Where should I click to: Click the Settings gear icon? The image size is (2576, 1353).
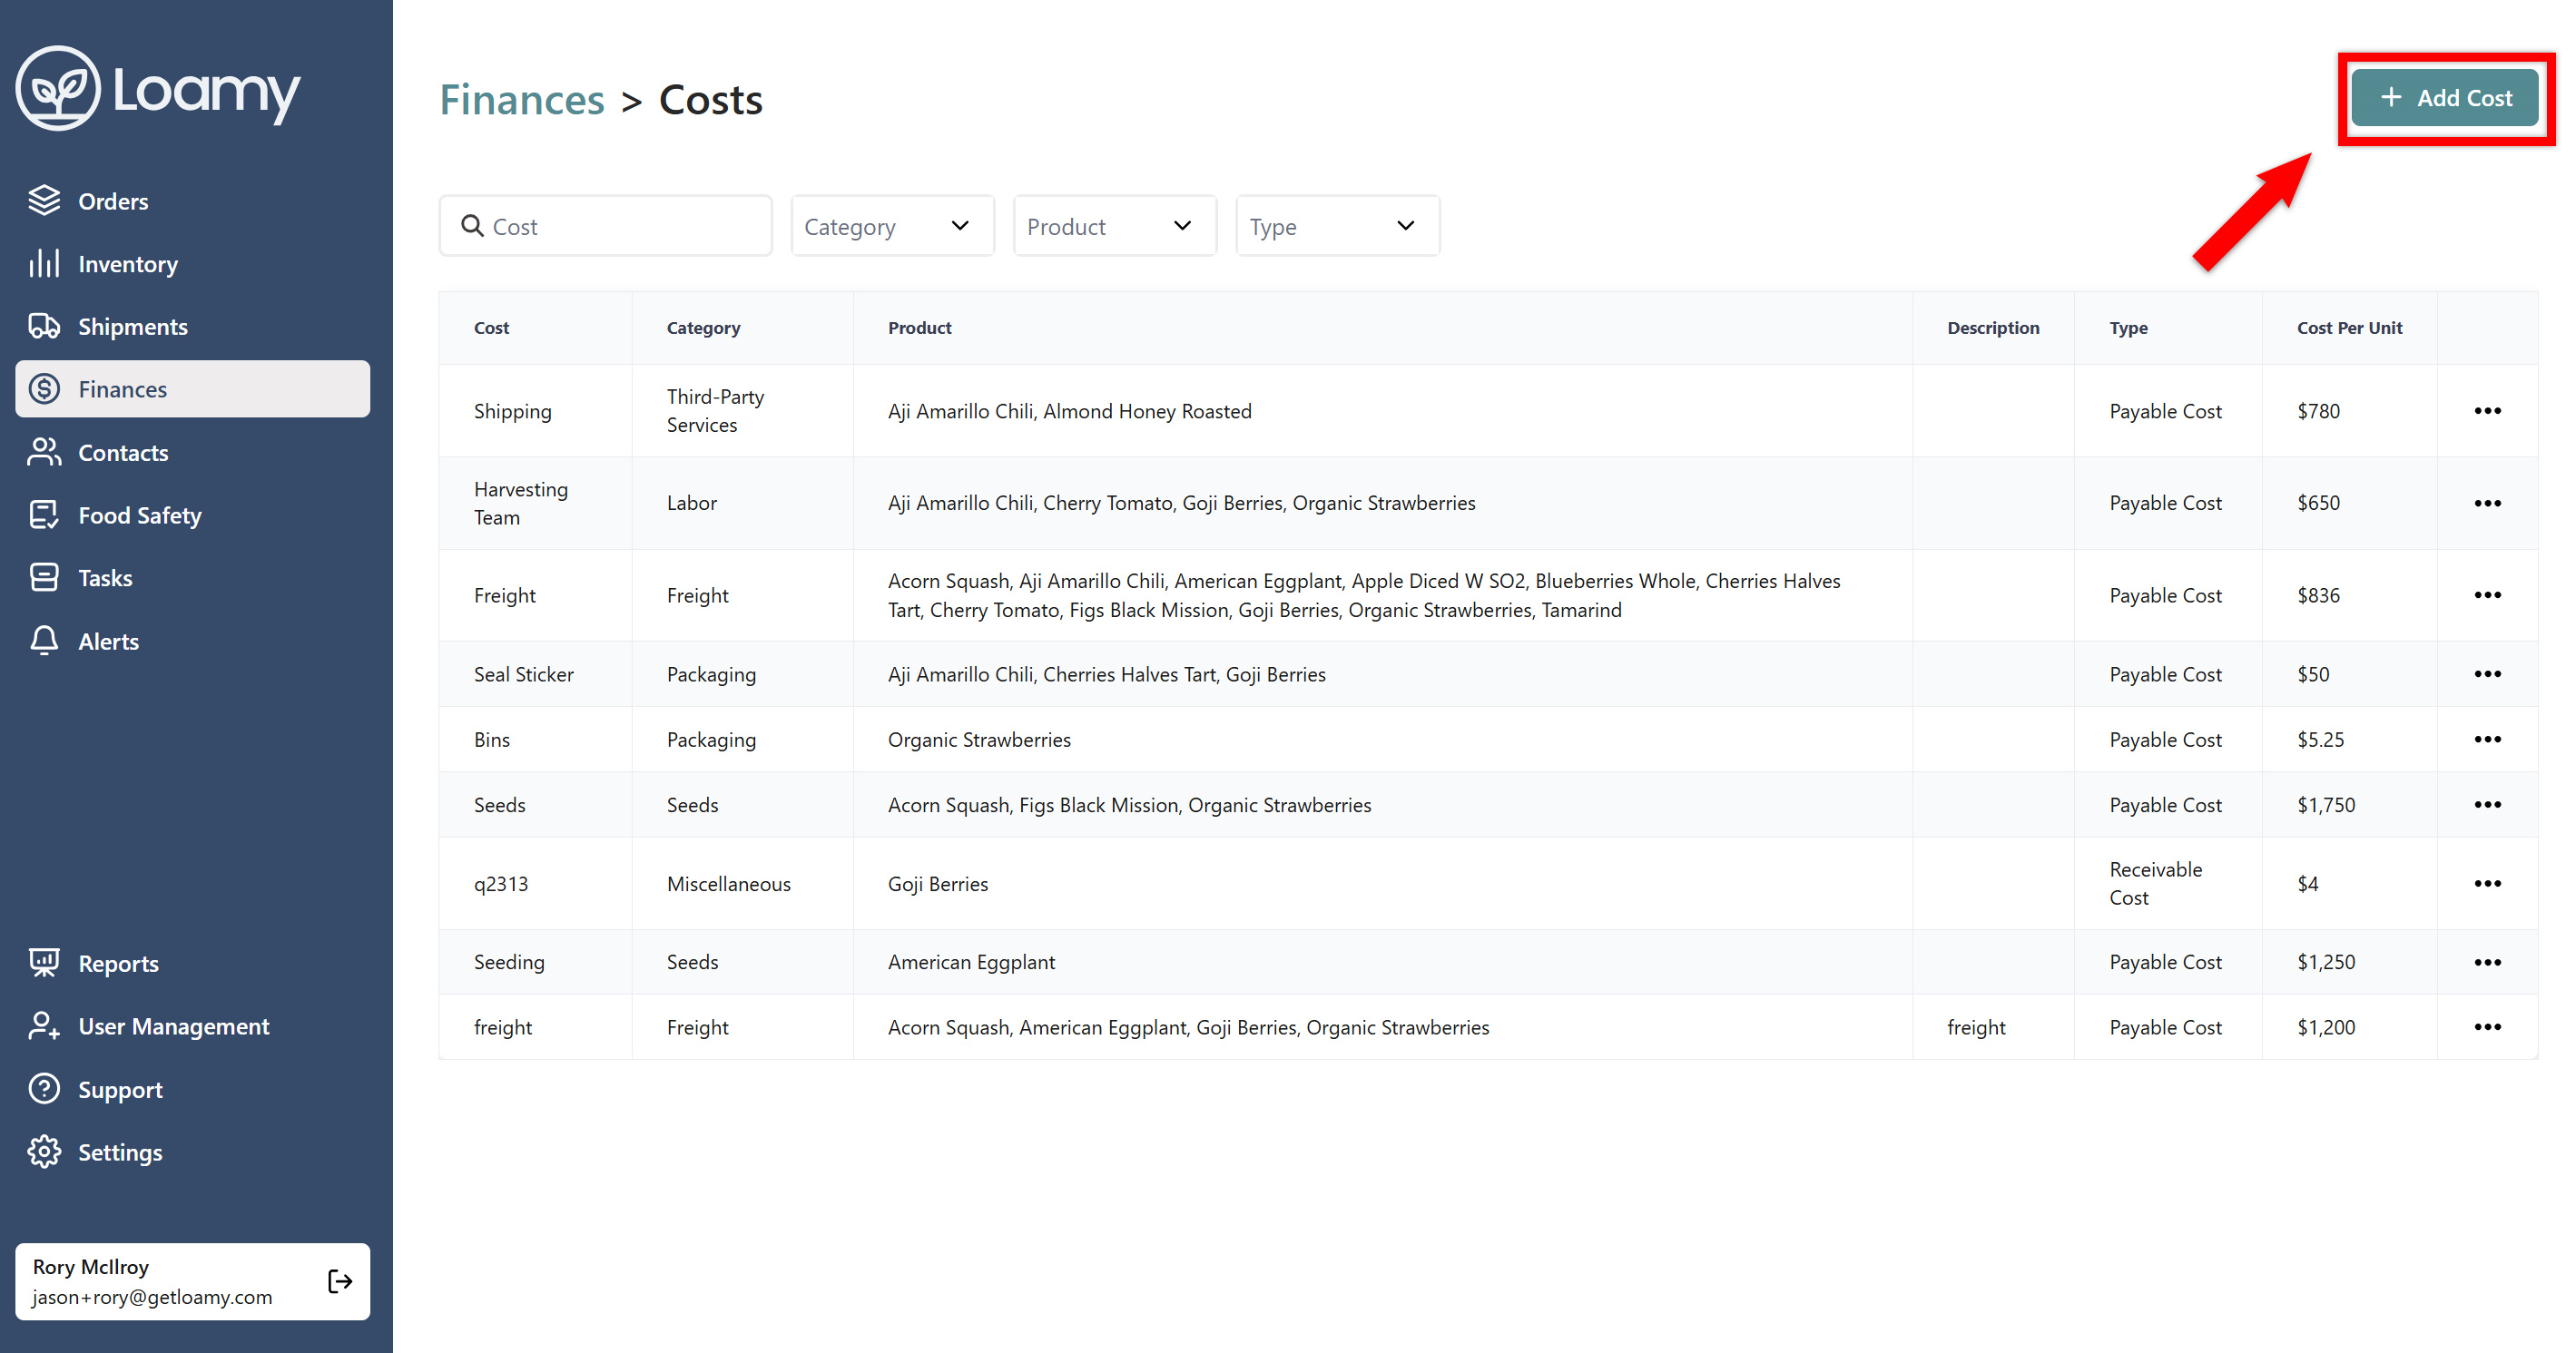coord(44,1152)
